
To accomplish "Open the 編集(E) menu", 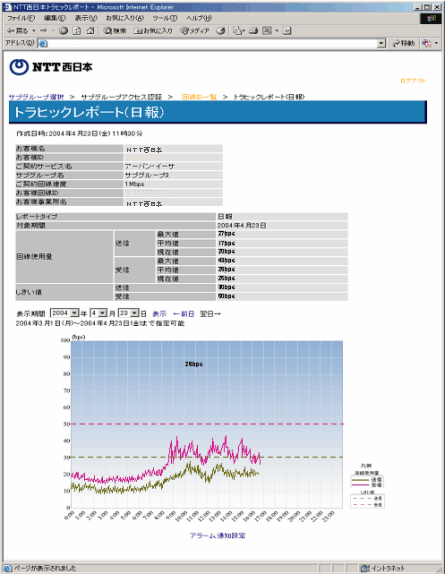I will tap(55, 18).
